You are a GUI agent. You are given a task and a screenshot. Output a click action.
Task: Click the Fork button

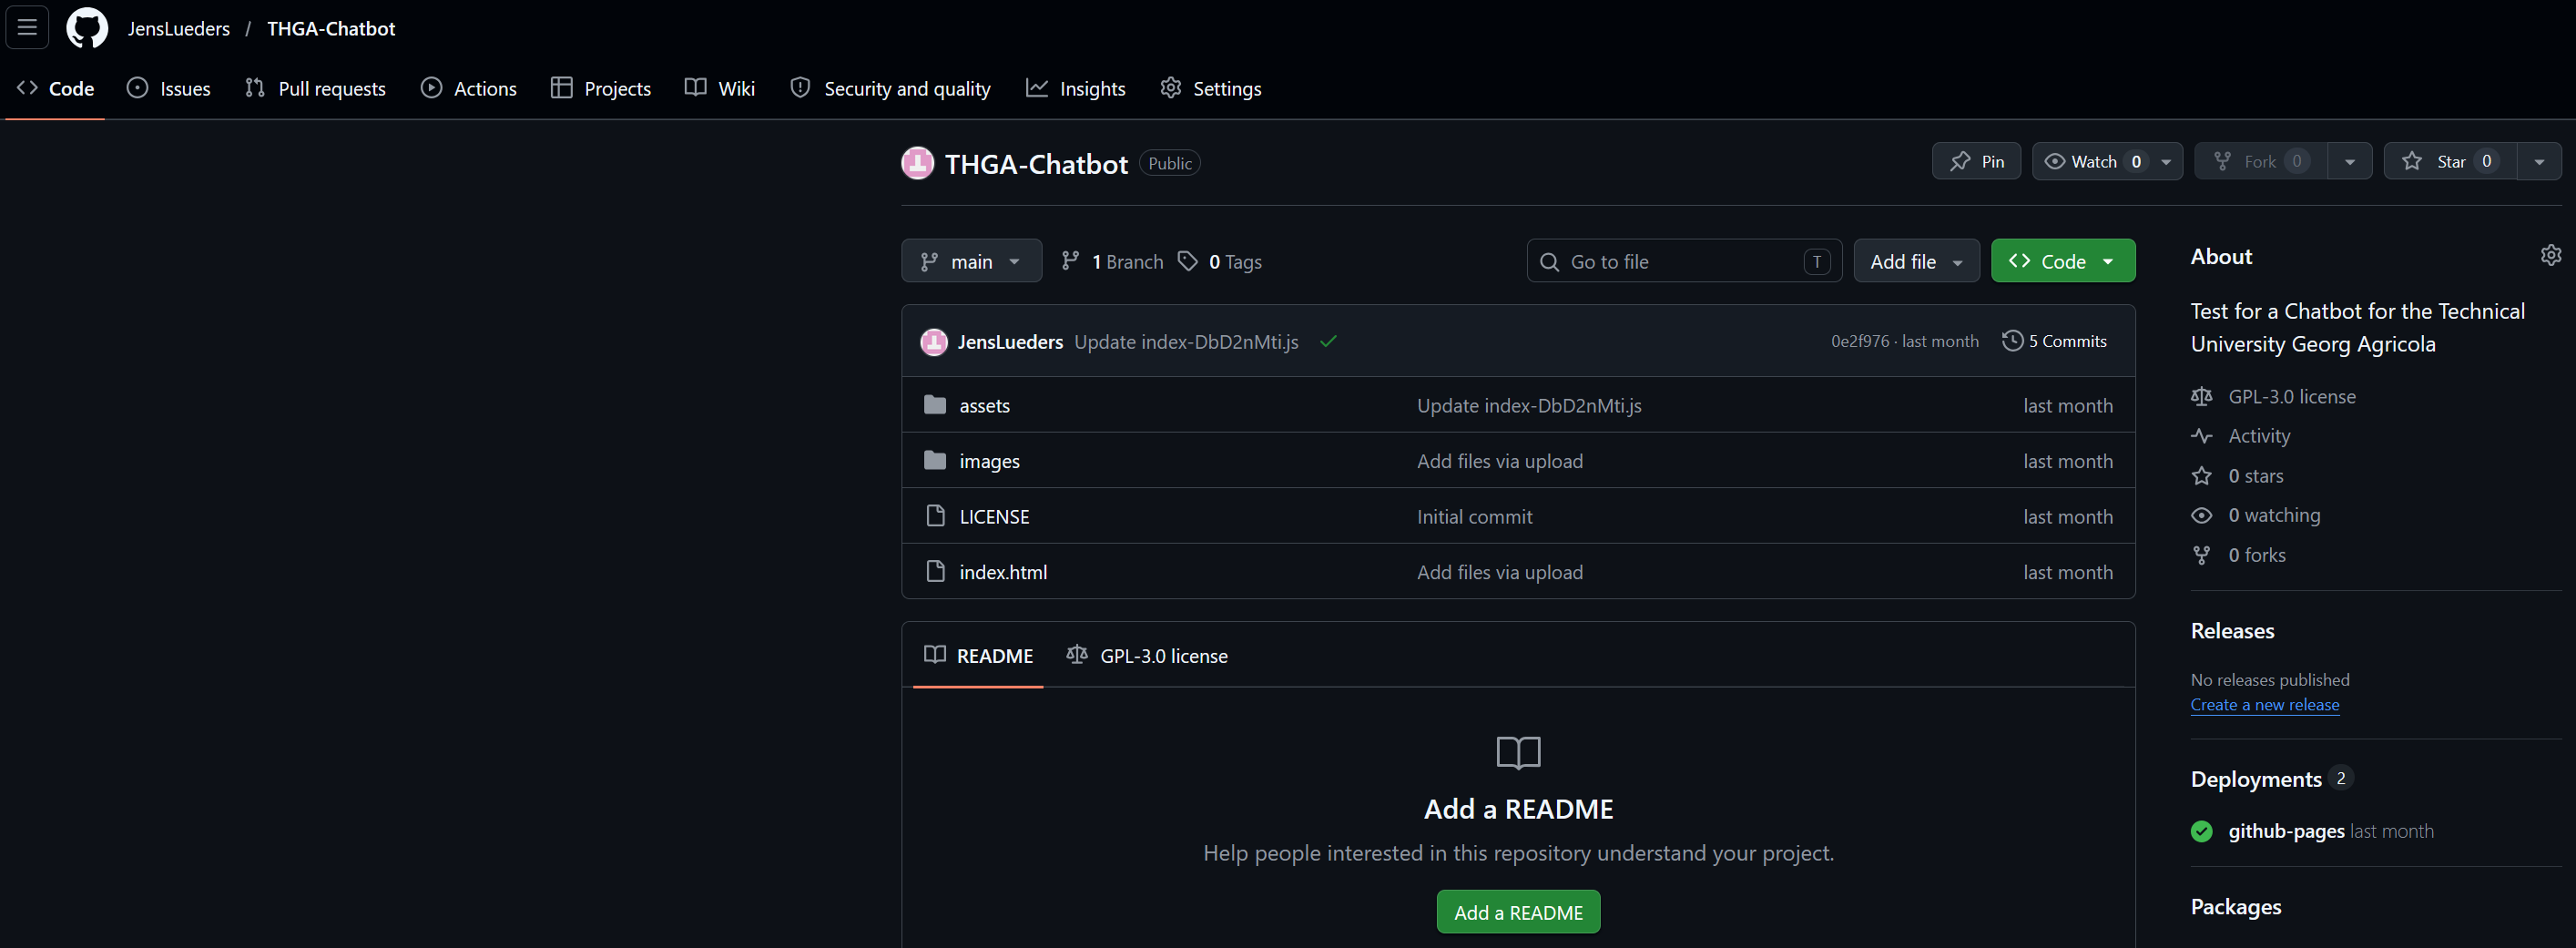(x=2261, y=161)
